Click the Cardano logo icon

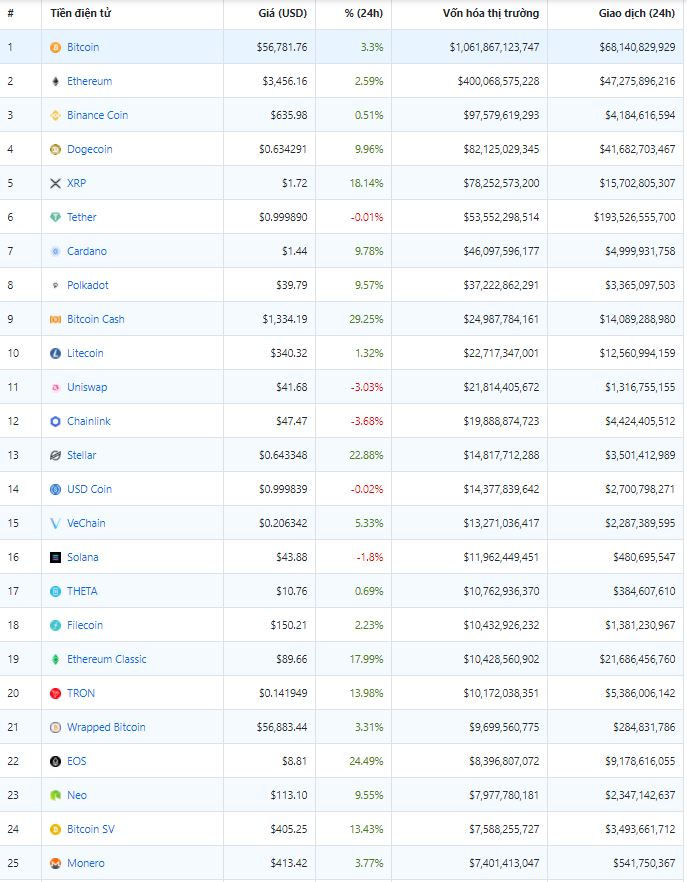[x=55, y=251]
